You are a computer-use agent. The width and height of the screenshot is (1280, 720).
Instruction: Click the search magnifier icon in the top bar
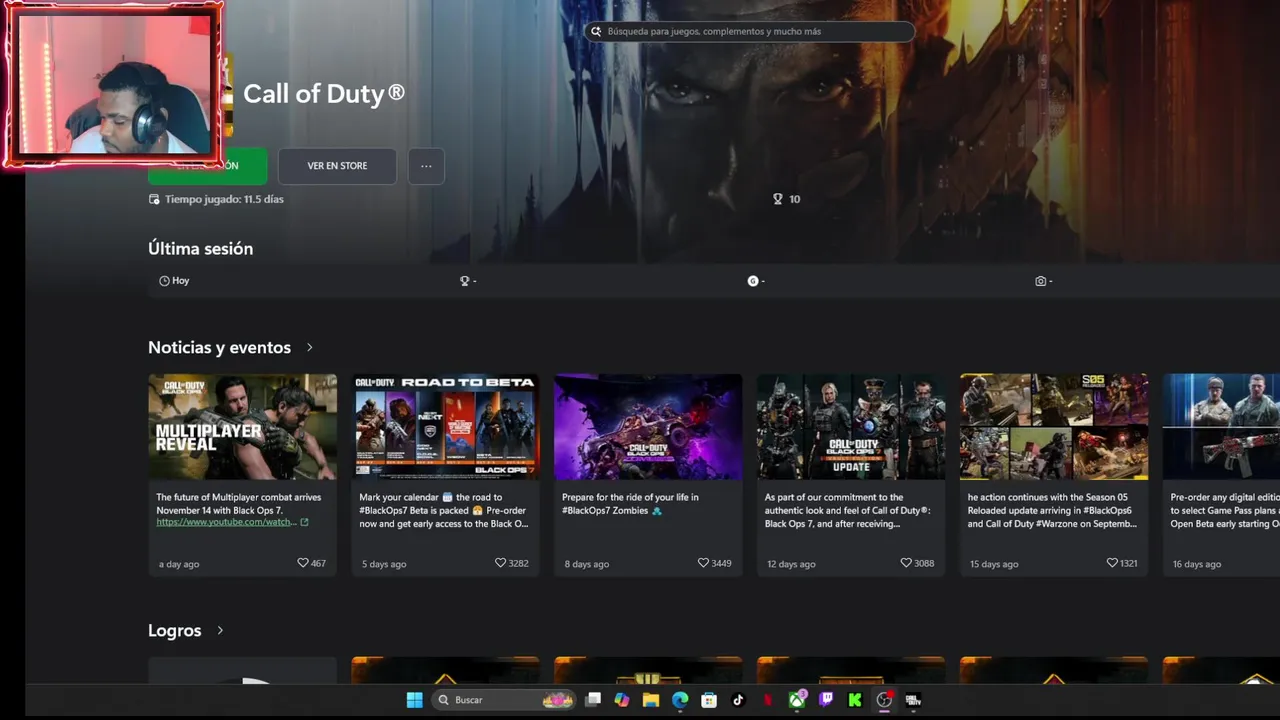click(596, 31)
